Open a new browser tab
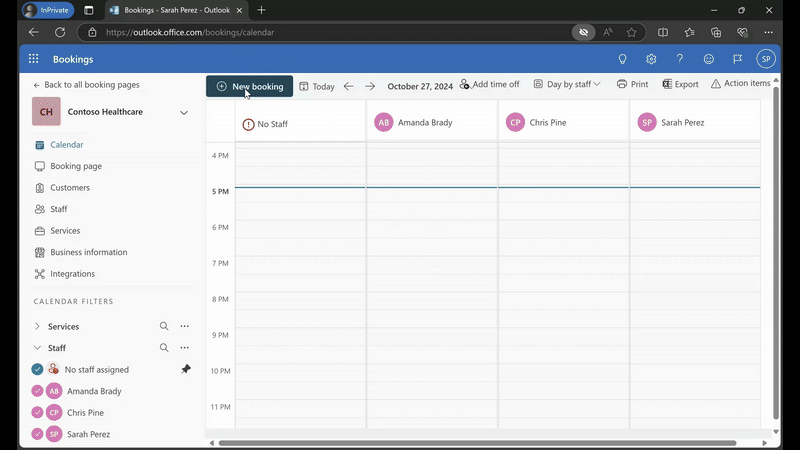 (x=261, y=10)
